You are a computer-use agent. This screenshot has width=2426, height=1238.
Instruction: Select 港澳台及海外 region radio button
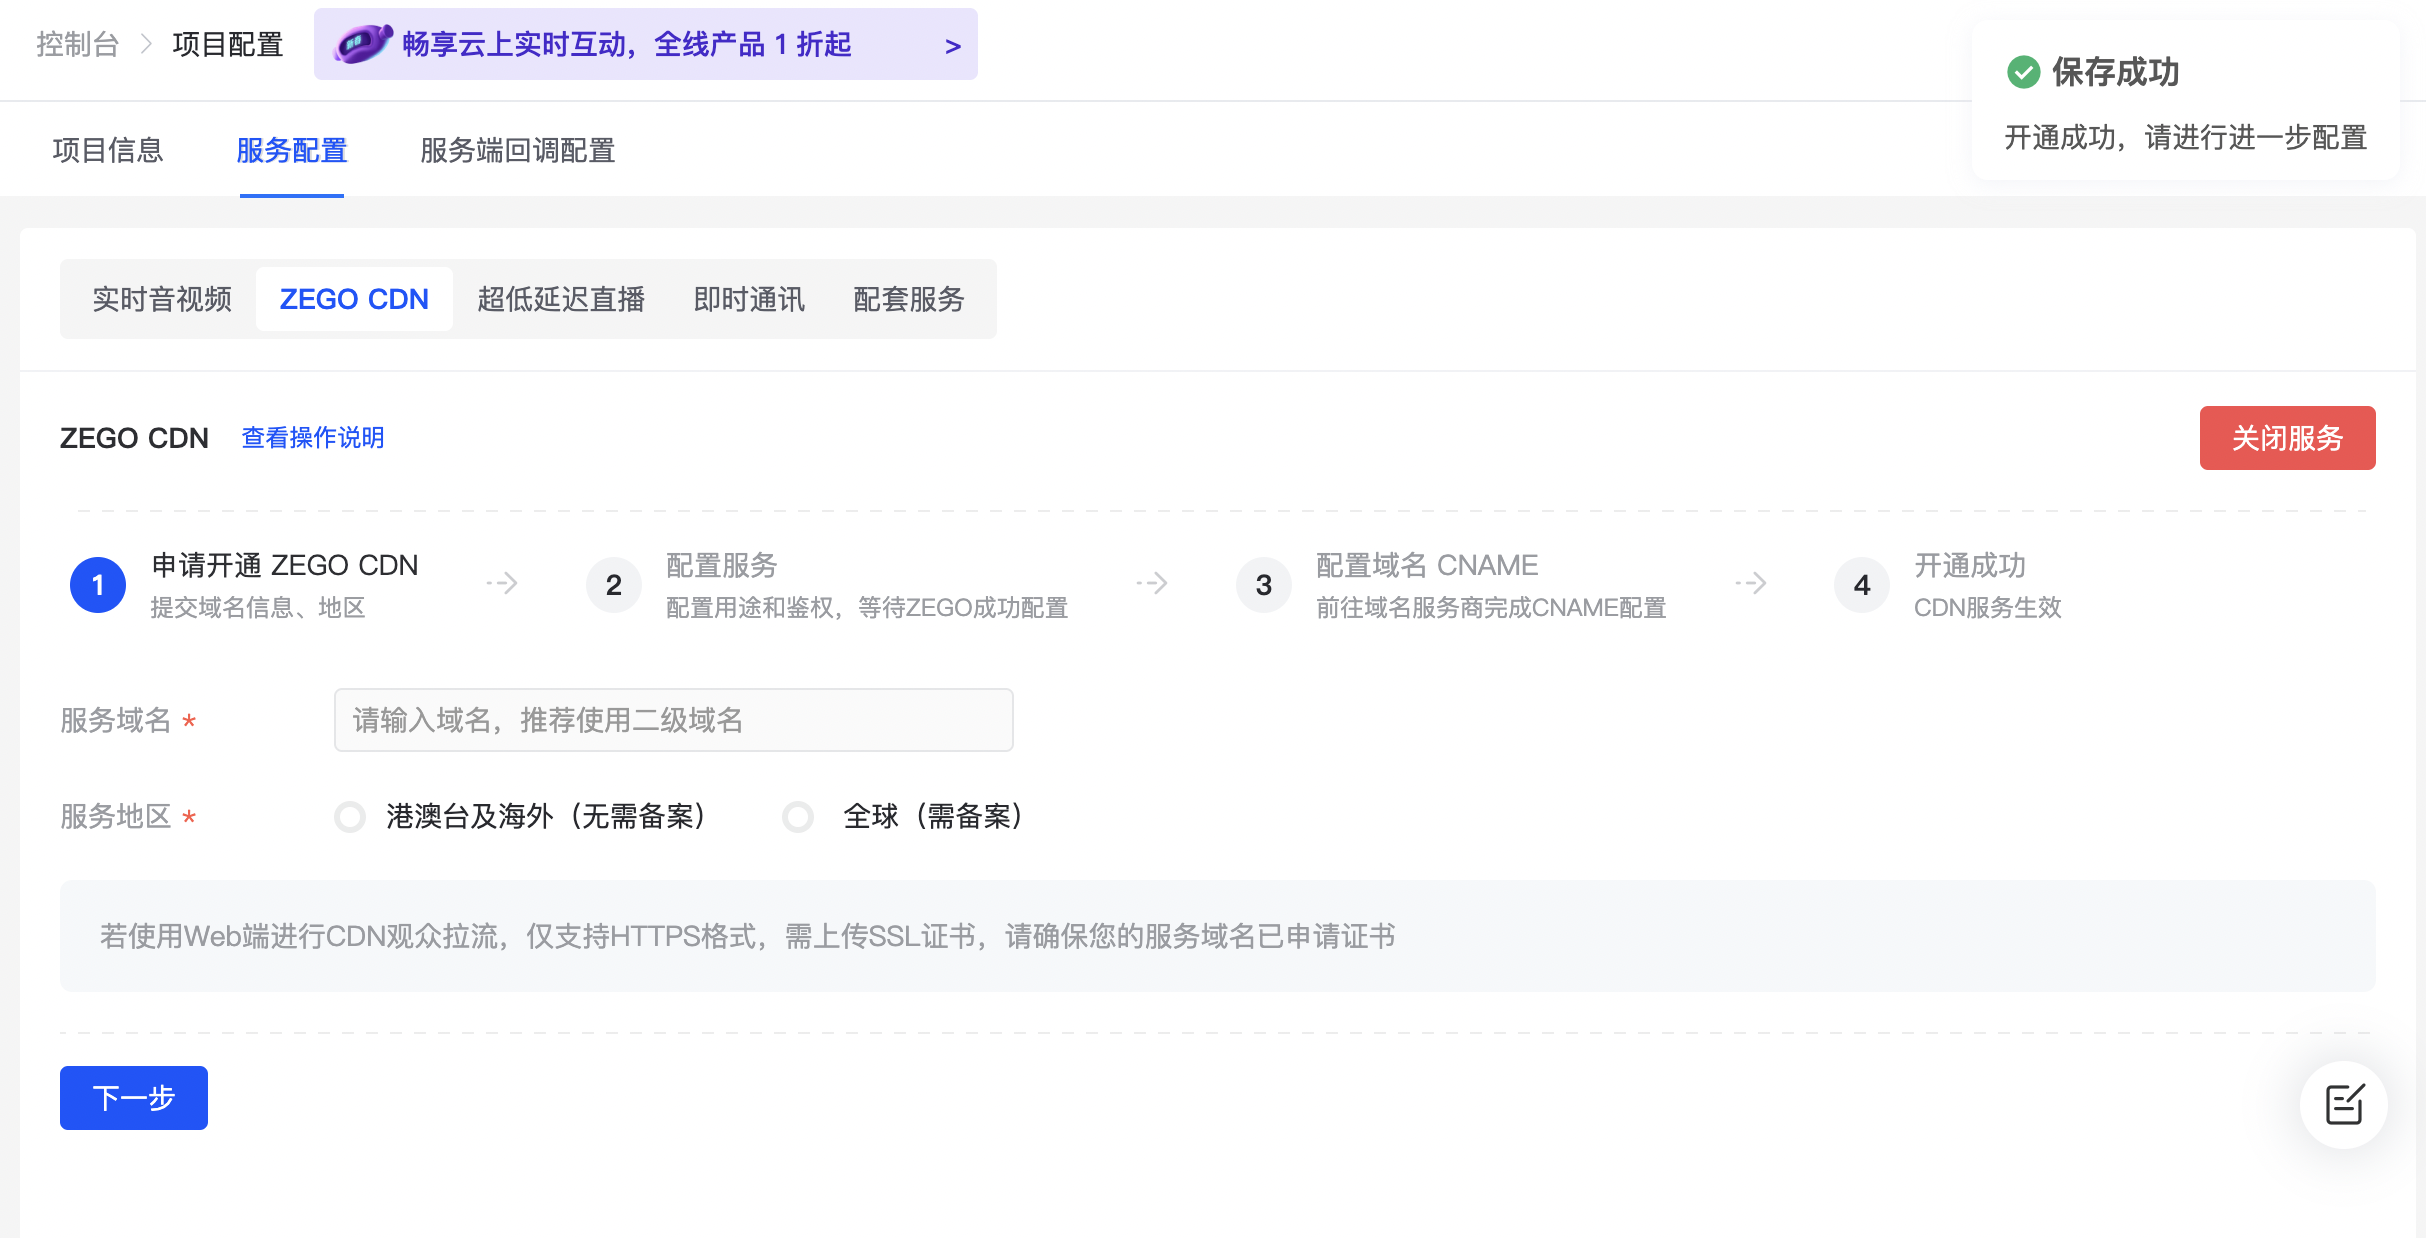350,817
